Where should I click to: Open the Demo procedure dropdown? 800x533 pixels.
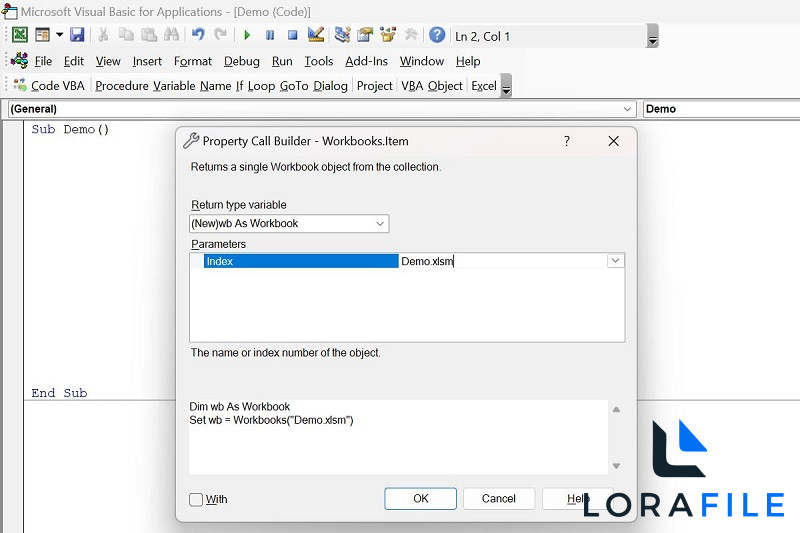point(721,109)
